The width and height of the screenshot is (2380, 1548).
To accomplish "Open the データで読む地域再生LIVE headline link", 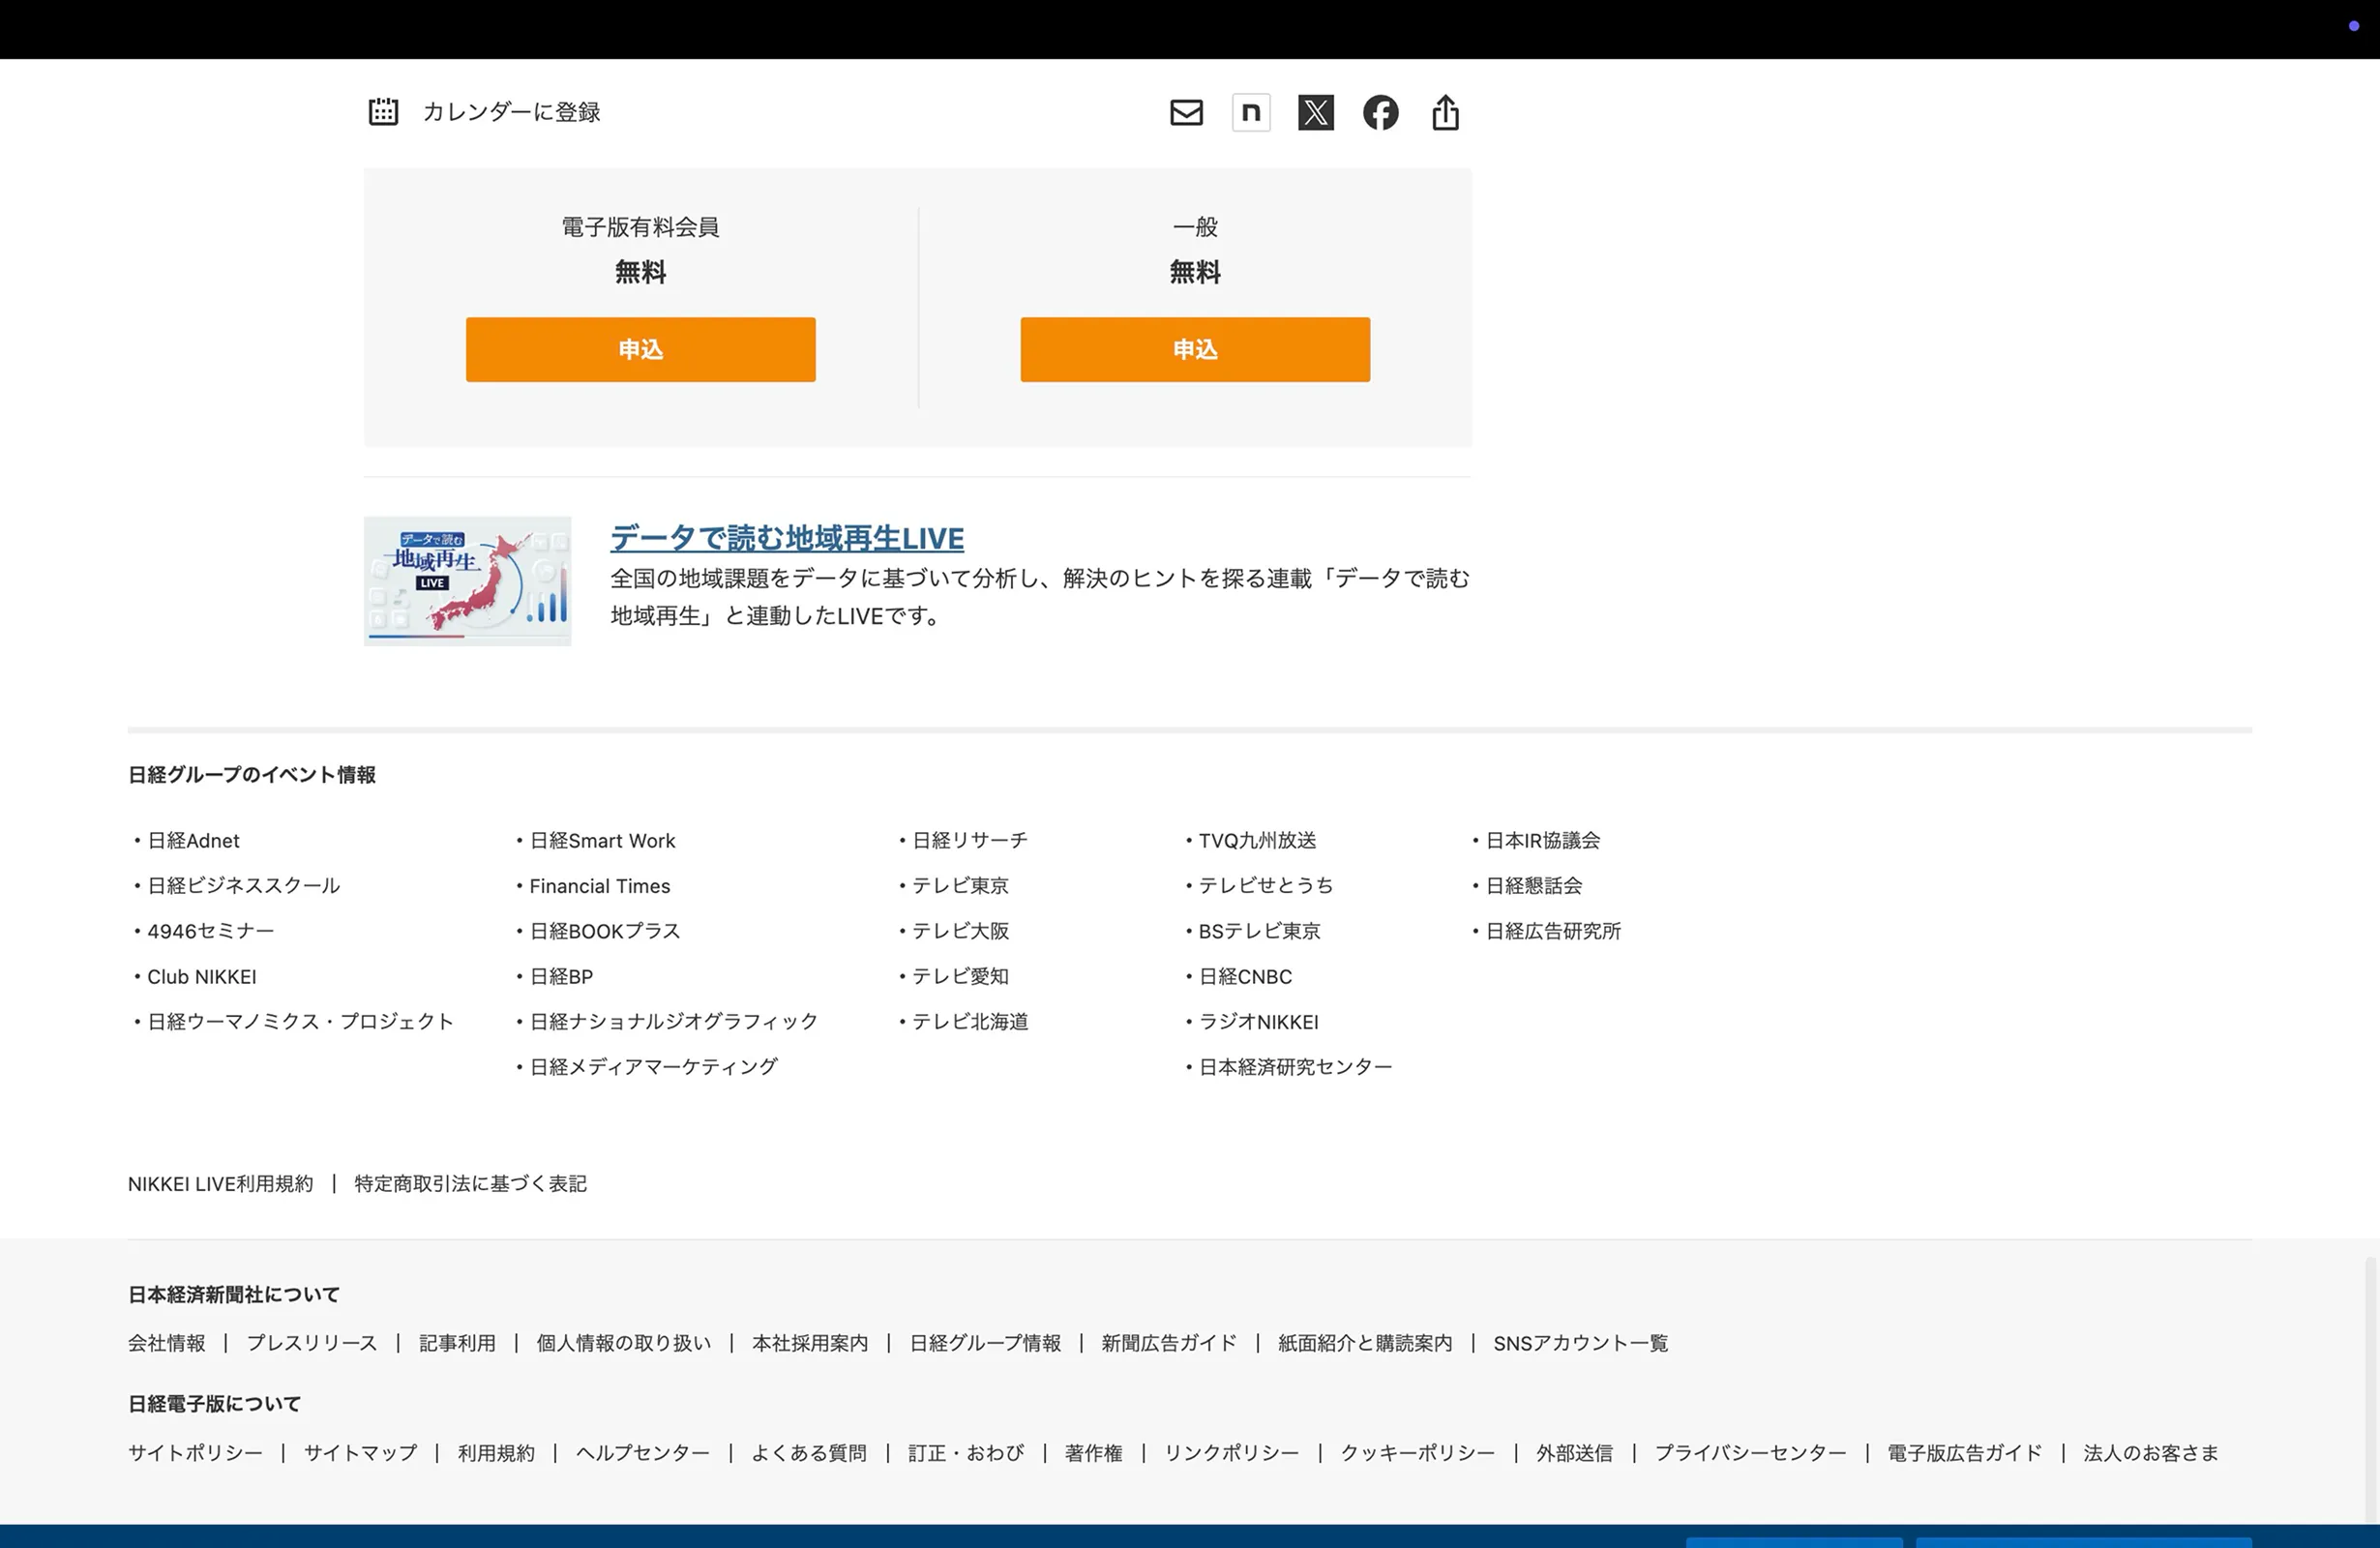I will click(x=787, y=538).
